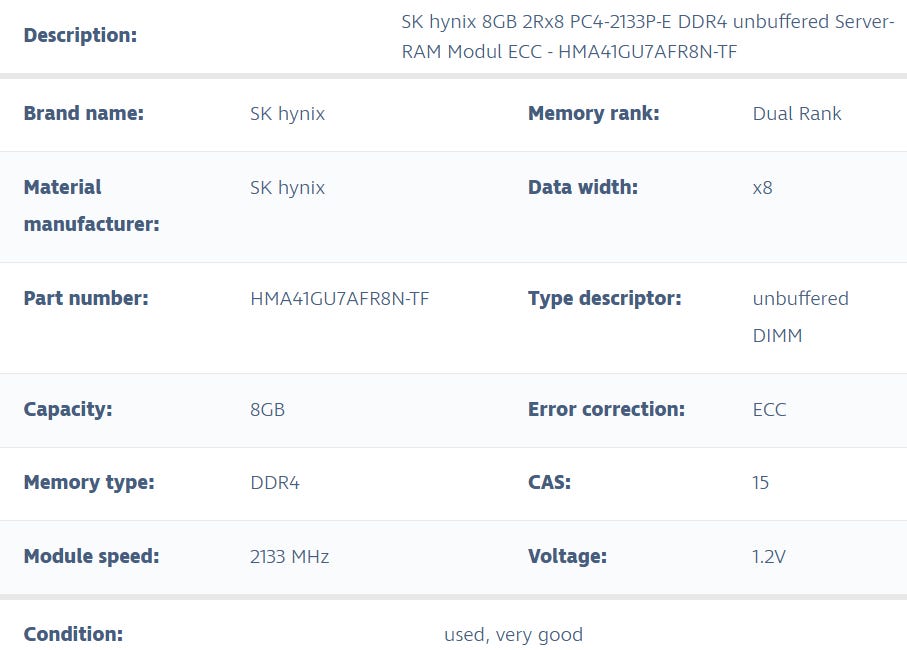Click the CAS label

(x=549, y=483)
